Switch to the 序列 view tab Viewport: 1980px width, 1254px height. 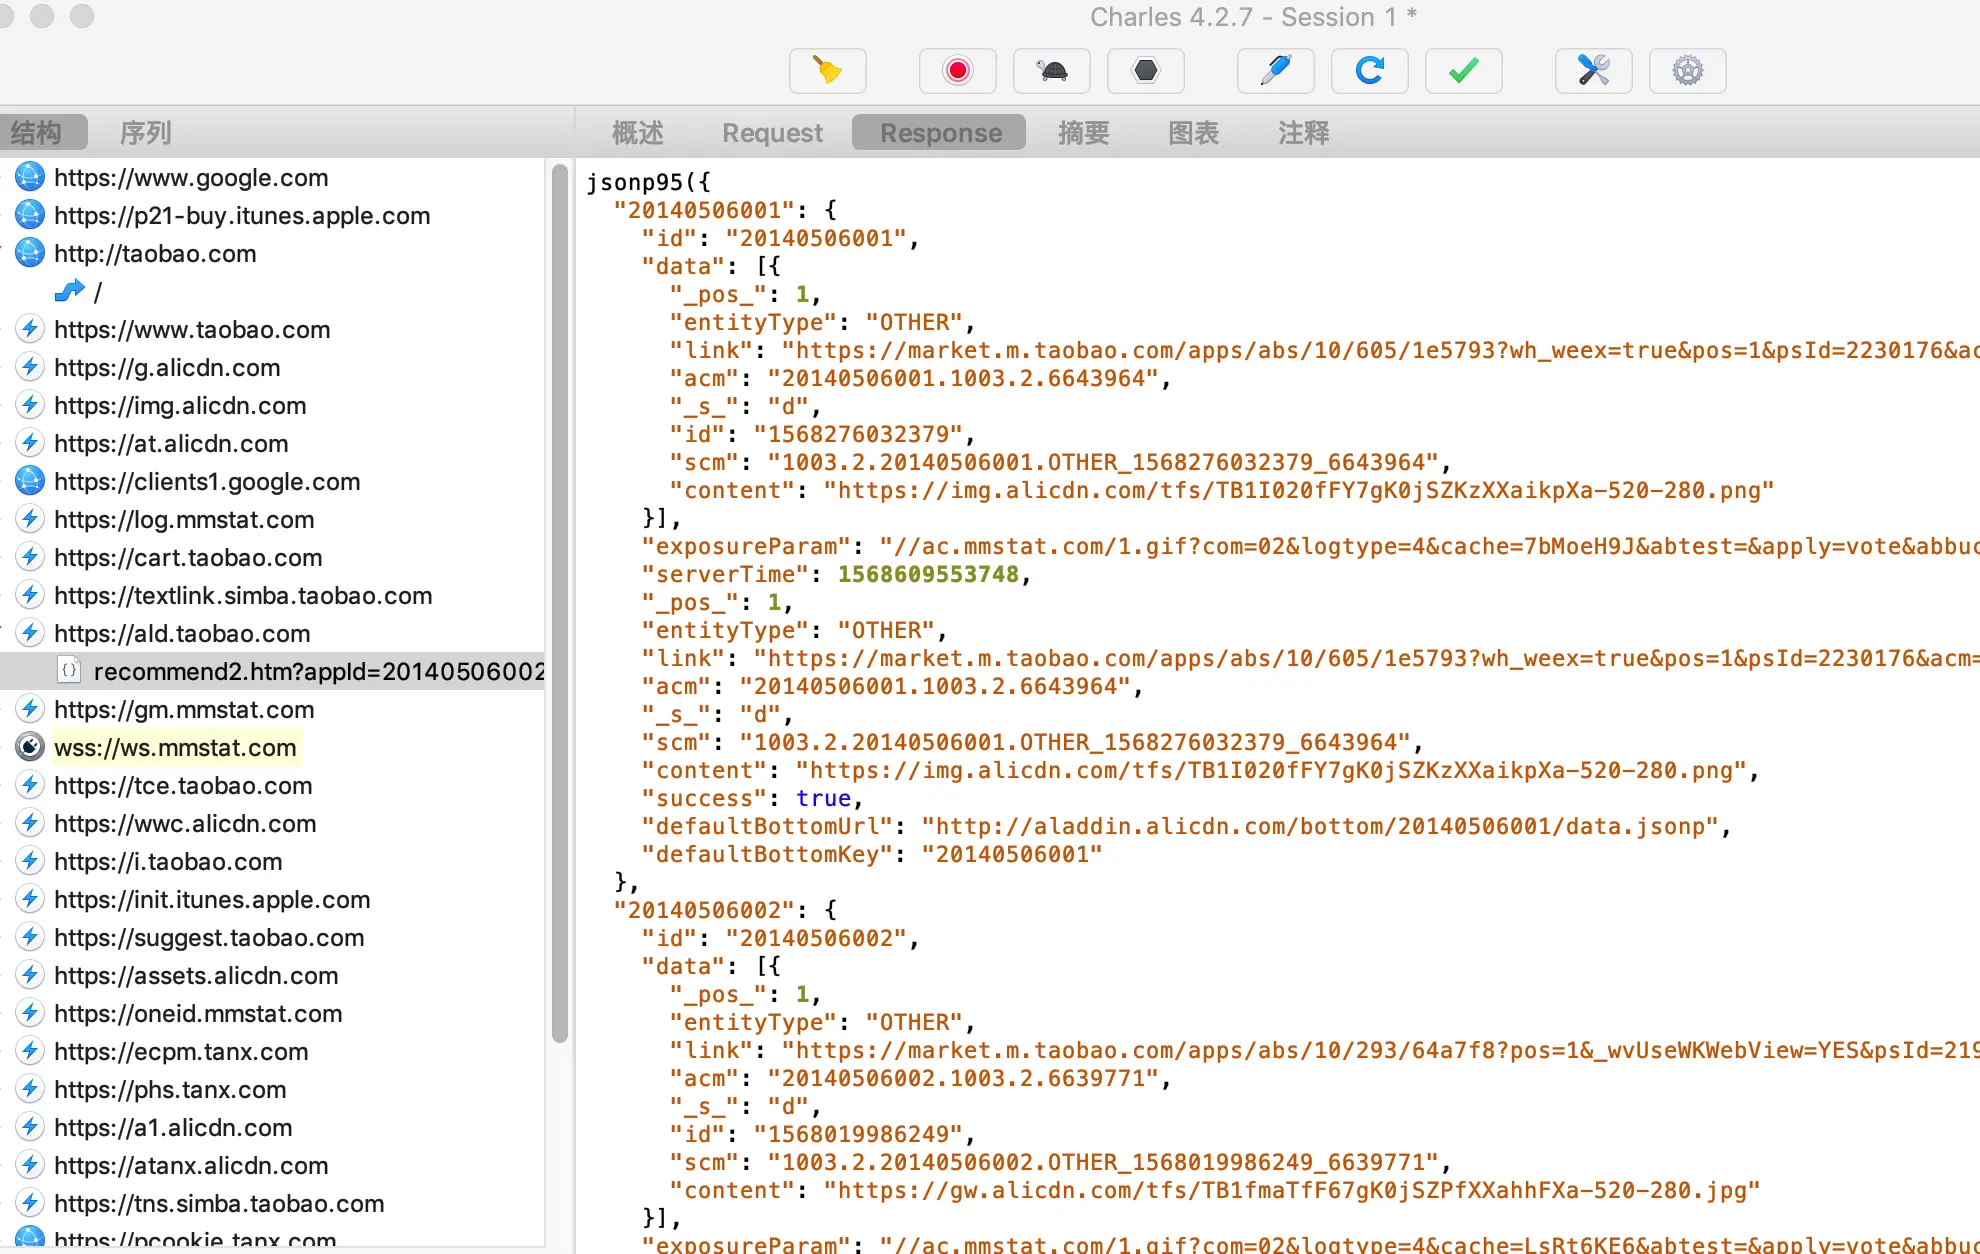[145, 133]
